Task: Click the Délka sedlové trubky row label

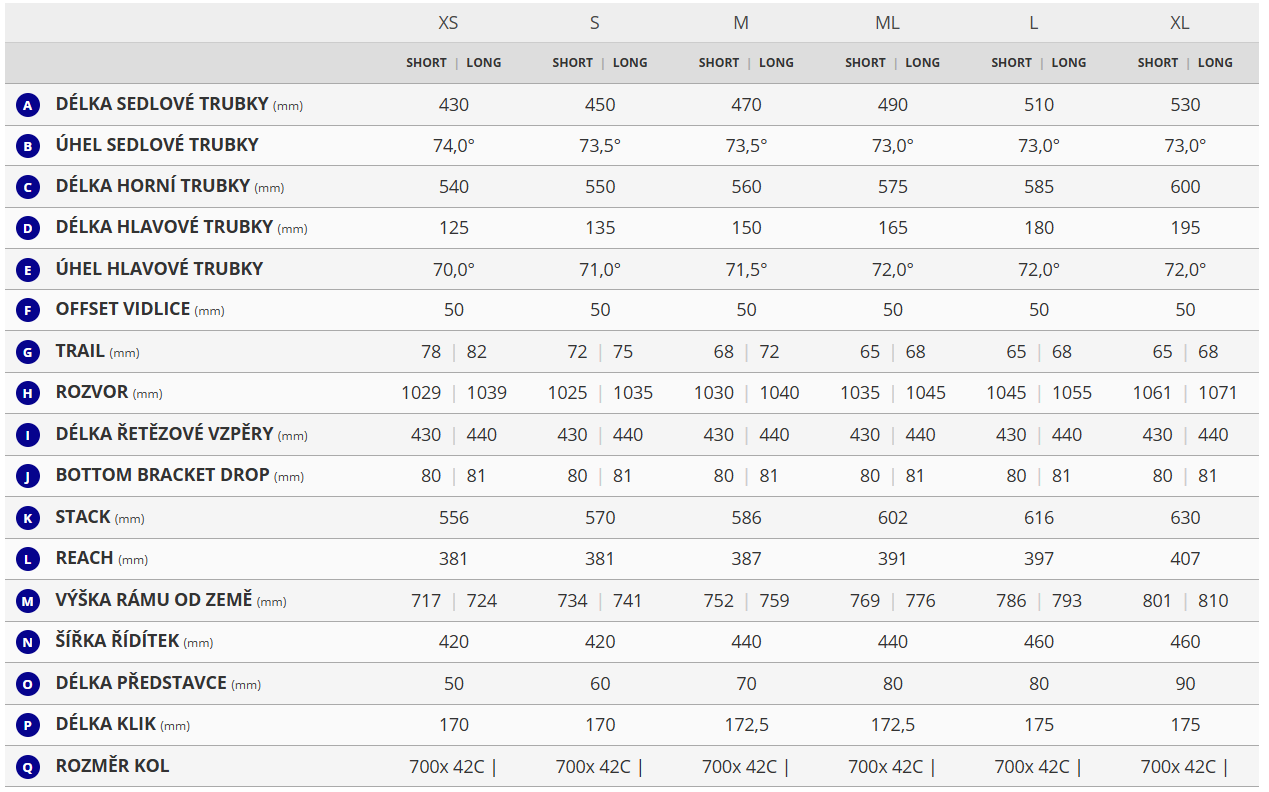Action: point(162,104)
